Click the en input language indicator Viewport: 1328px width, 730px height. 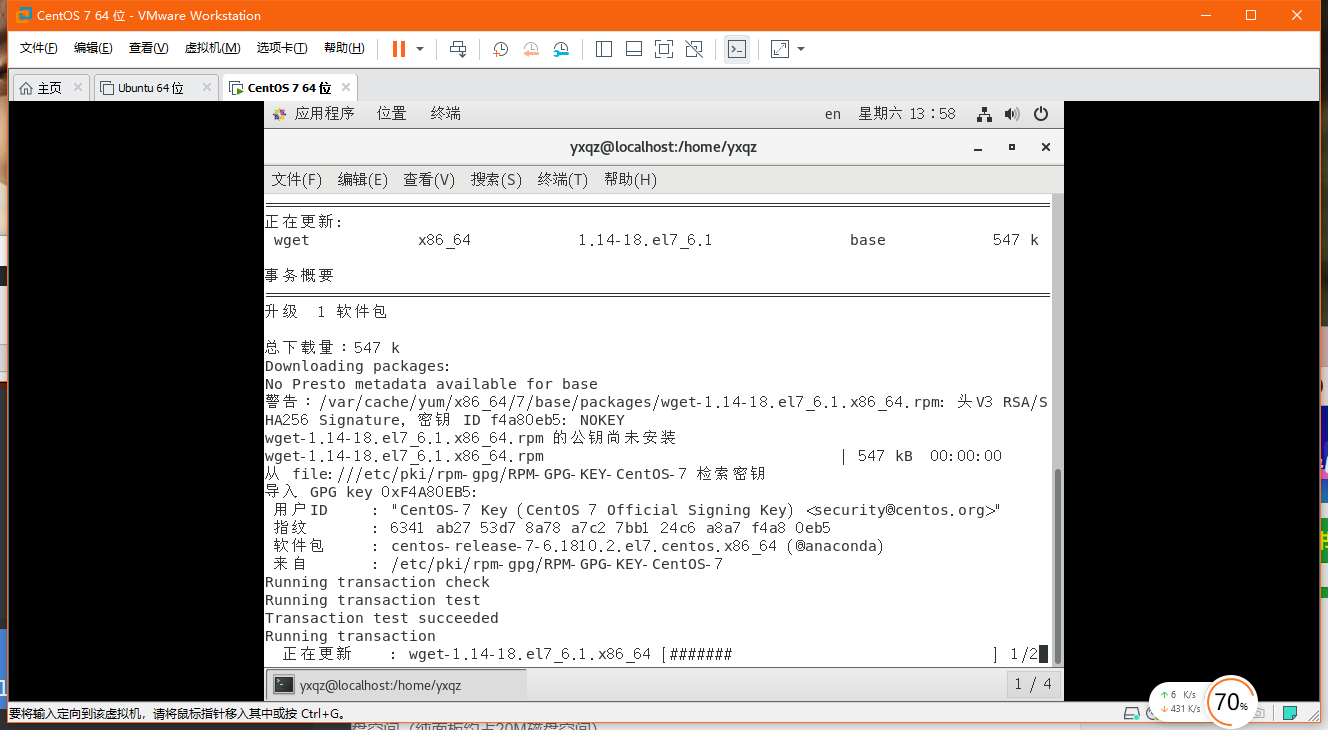point(833,114)
